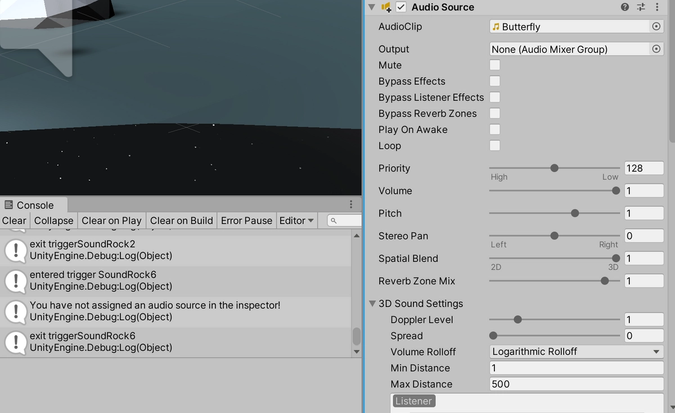Click the Stereo Pan slider handle

tap(554, 236)
